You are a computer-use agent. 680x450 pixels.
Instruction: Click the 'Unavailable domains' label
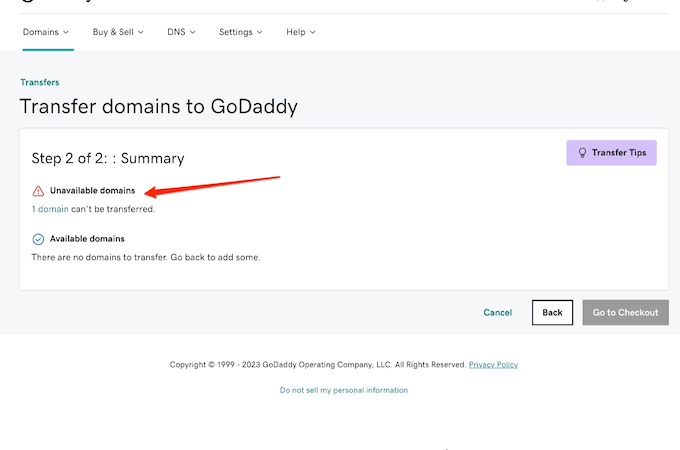pos(92,190)
